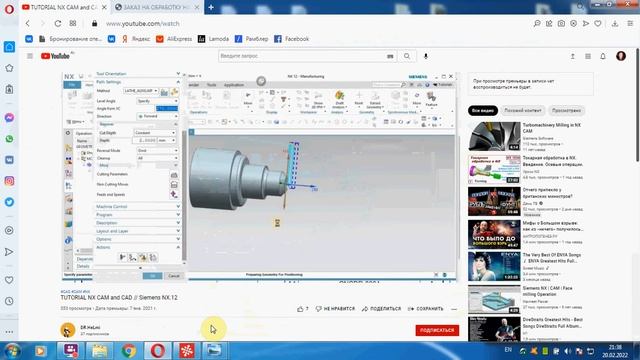Open Depth units mm dropdown
640x360 pixels.
(x=167, y=140)
